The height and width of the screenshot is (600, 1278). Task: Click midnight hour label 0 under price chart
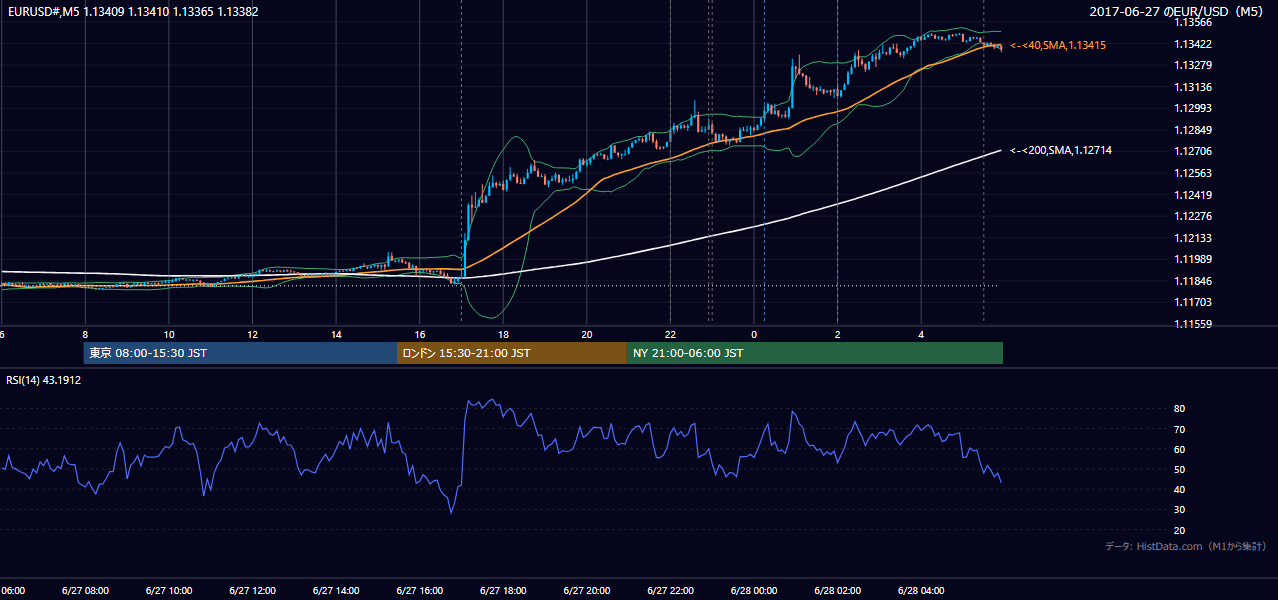point(753,334)
